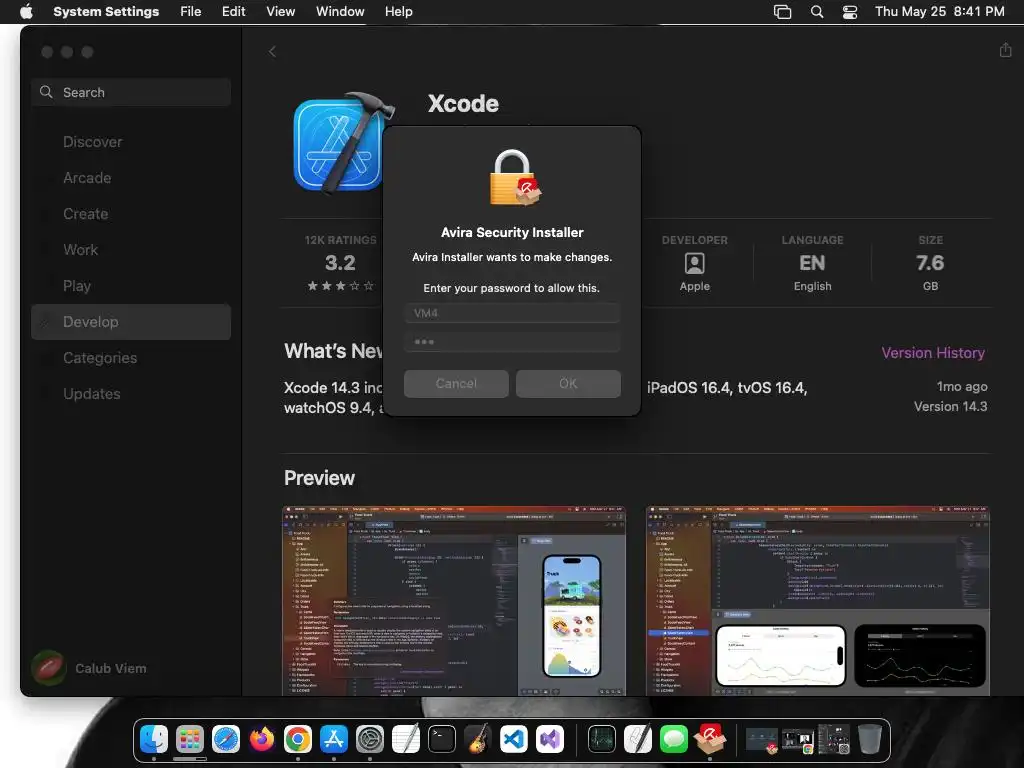
Task: Open Launchpad in the dock
Action: (x=190, y=739)
